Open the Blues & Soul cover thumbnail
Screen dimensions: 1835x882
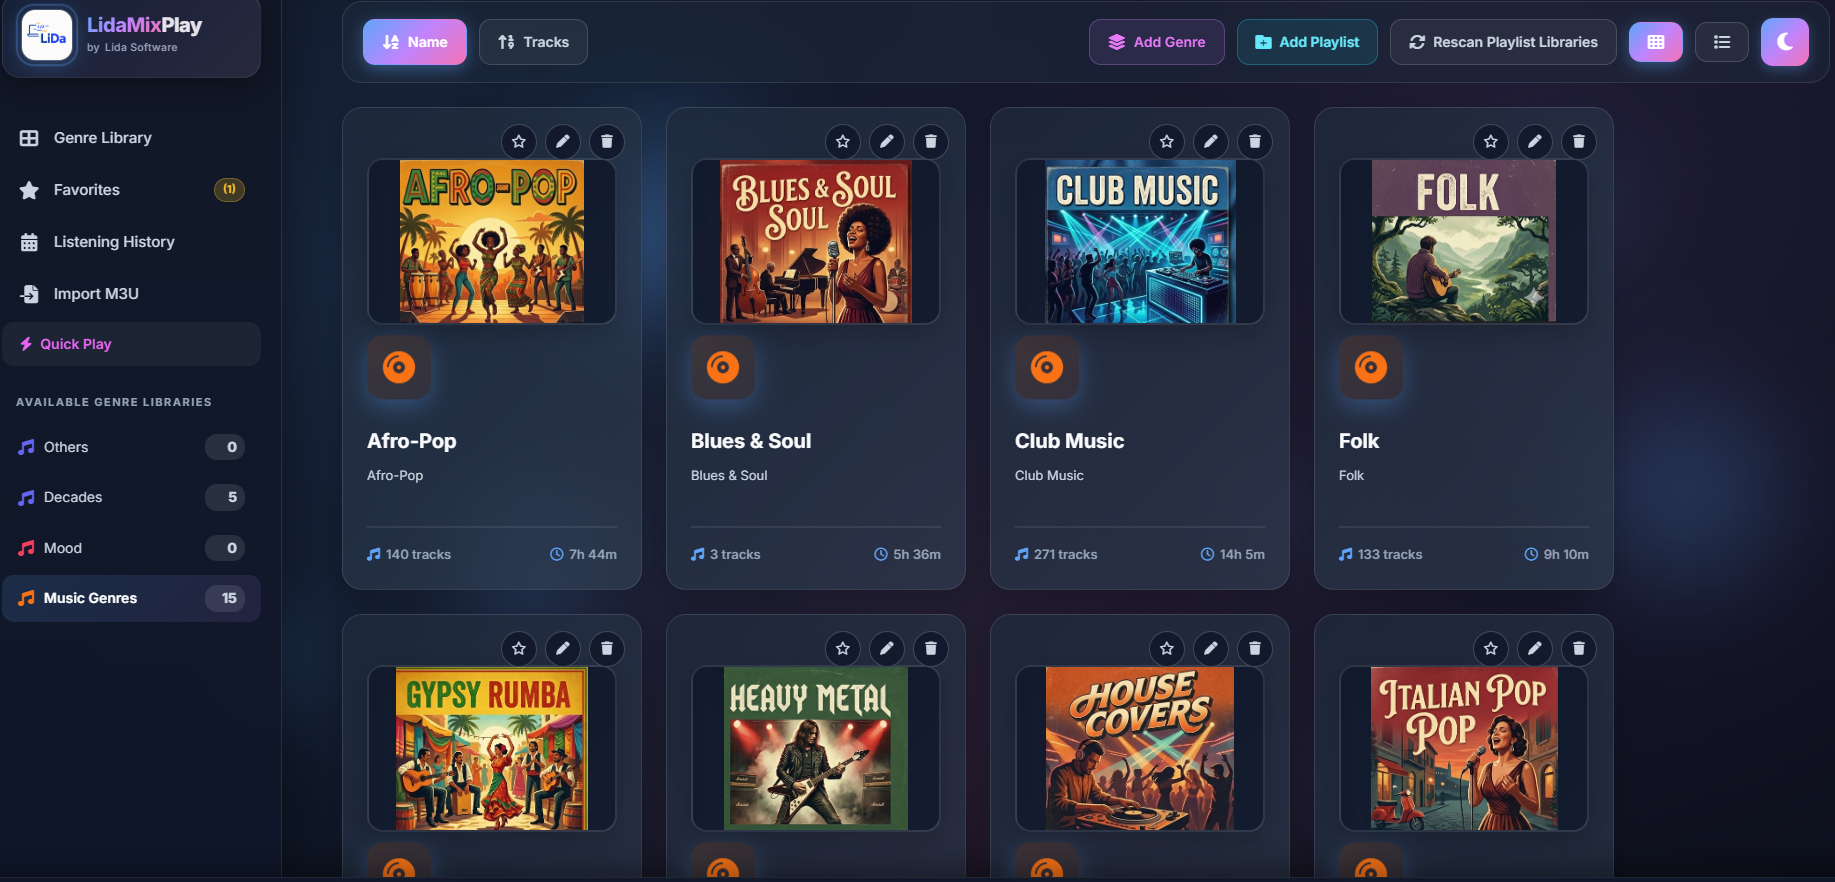pos(816,242)
